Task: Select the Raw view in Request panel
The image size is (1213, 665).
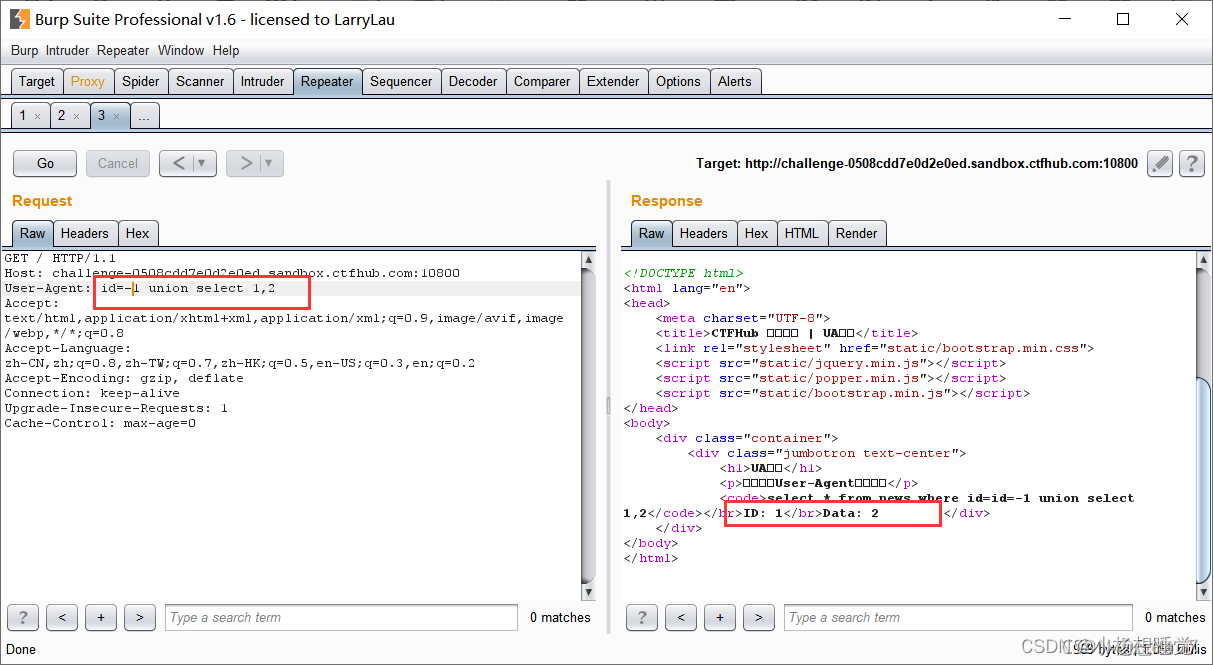Action: [33, 233]
